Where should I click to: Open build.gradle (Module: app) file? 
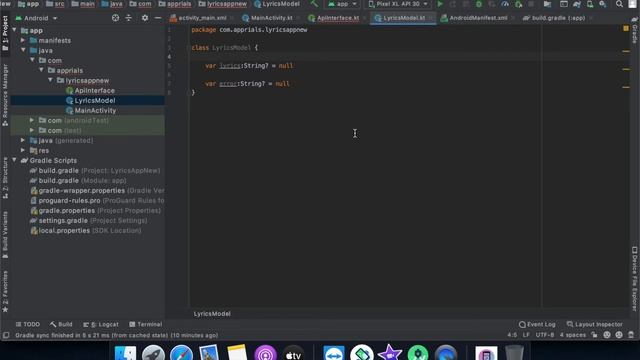78,180
